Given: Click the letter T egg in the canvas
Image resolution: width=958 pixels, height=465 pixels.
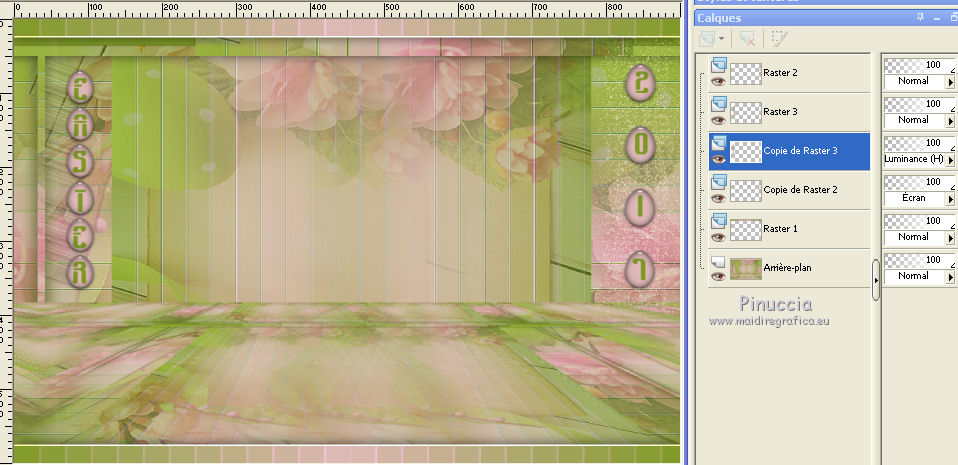Looking at the screenshot, I should [79, 199].
